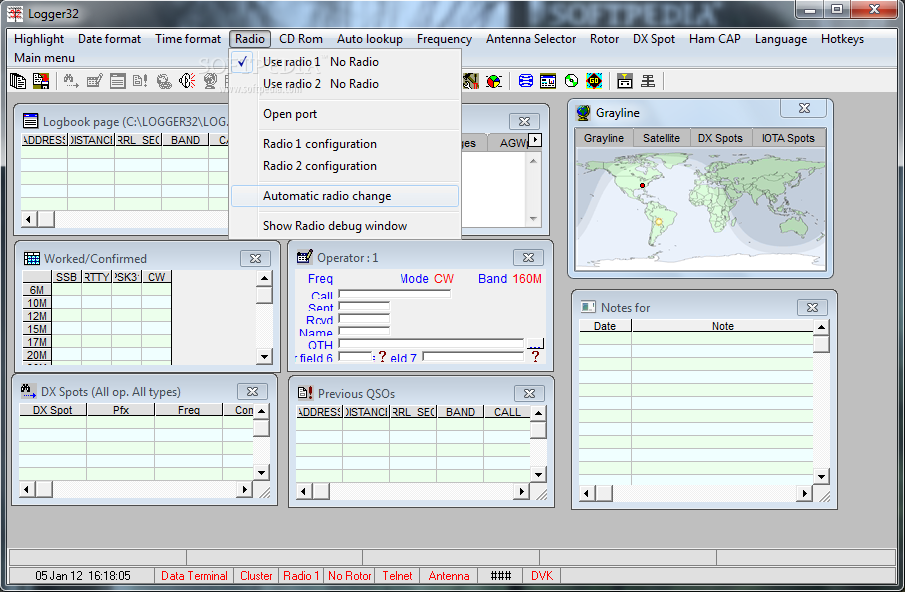Click the Worked/Confirmed grid title icon
This screenshot has height=592, width=905.
click(x=32, y=258)
